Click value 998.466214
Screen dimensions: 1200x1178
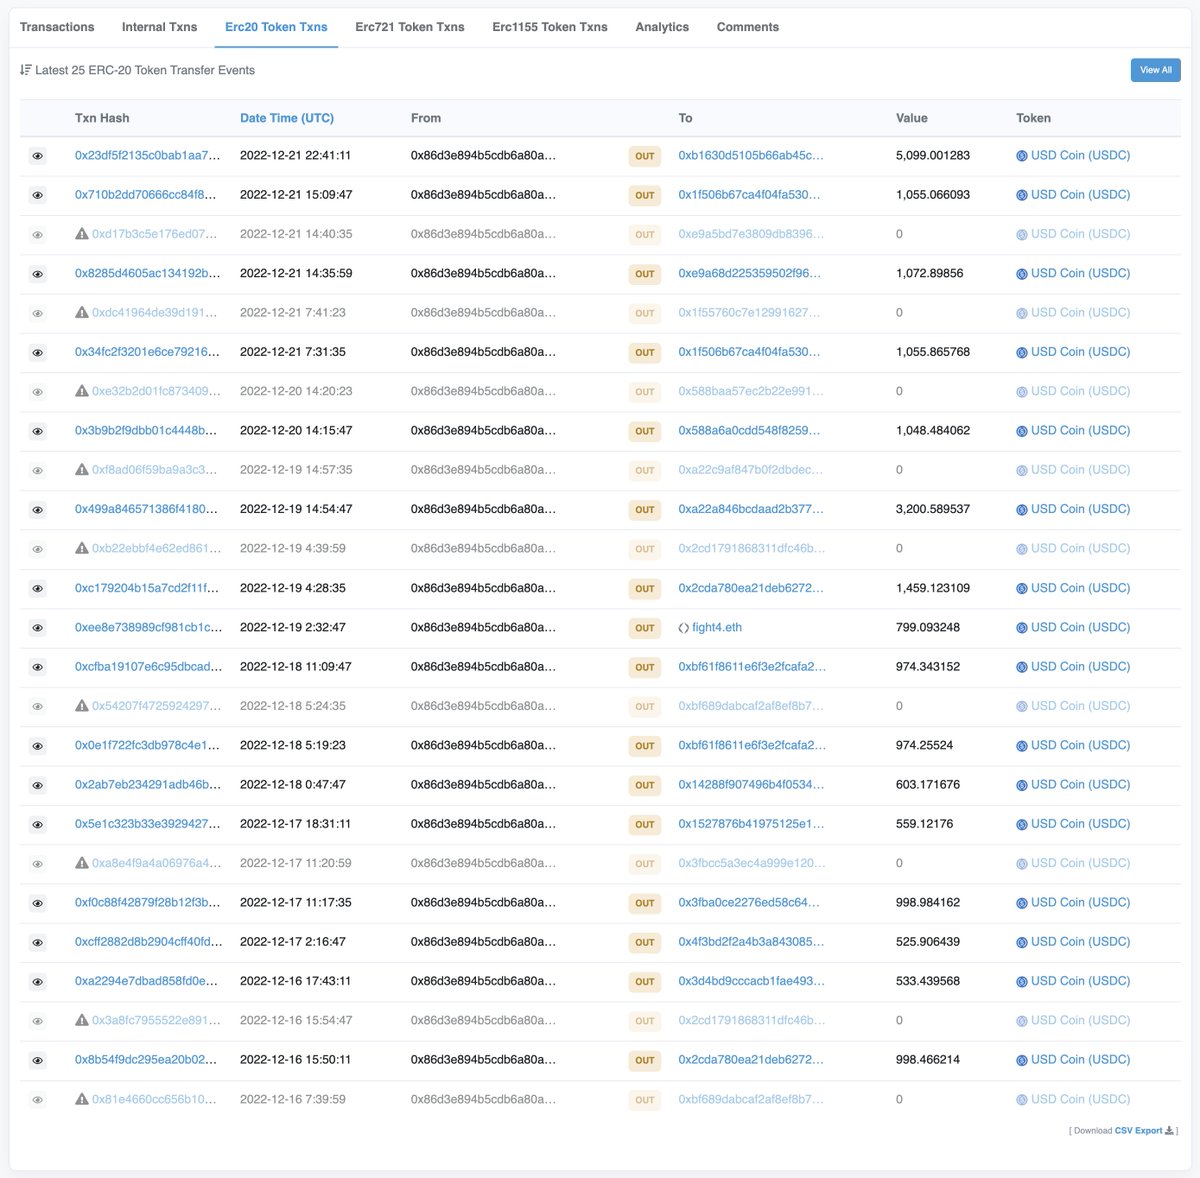click(x=928, y=1060)
